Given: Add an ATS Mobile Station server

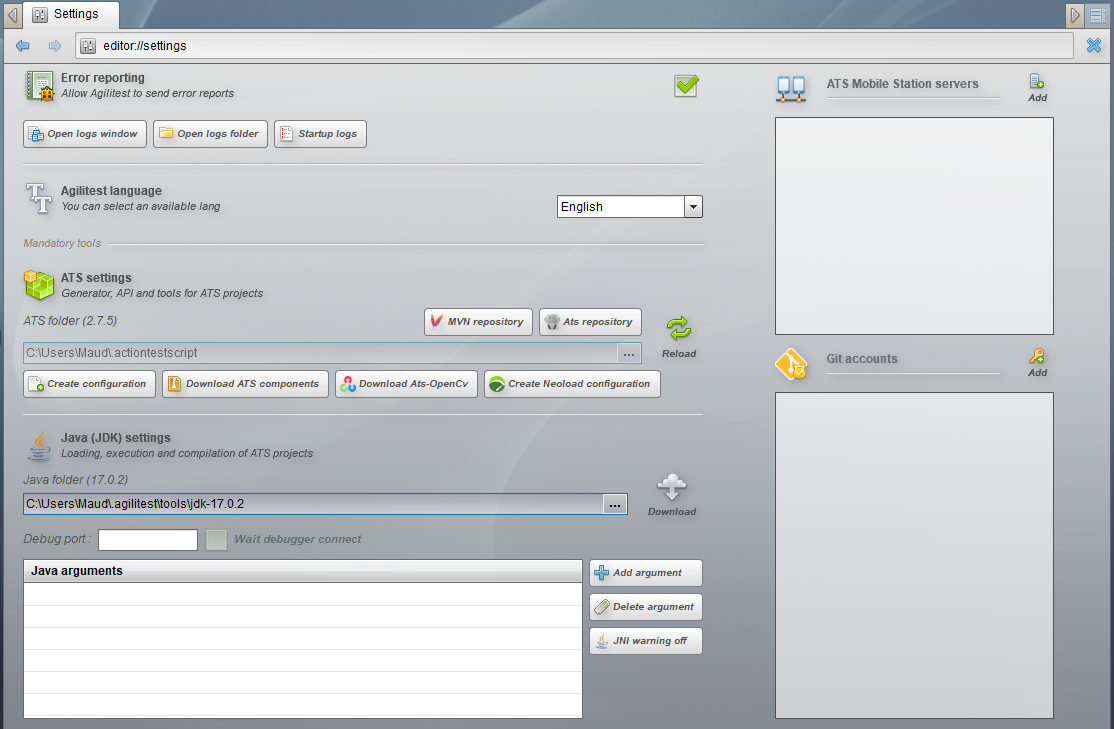Looking at the screenshot, I should click(x=1037, y=88).
